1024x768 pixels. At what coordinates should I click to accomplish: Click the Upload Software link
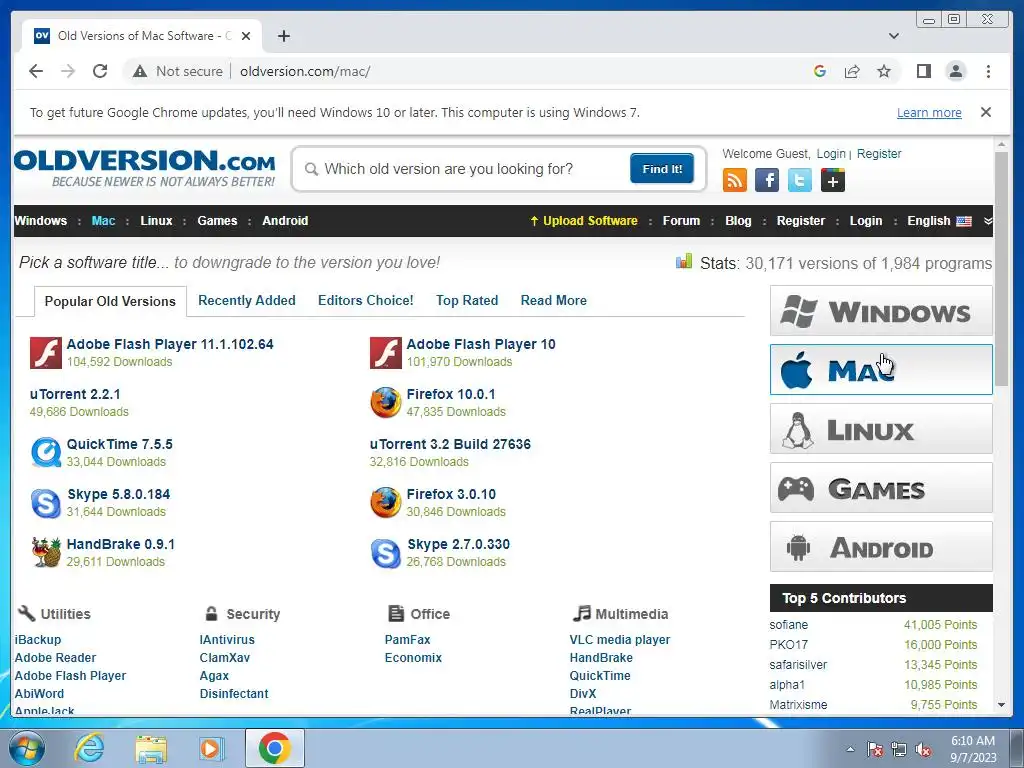pos(584,221)
